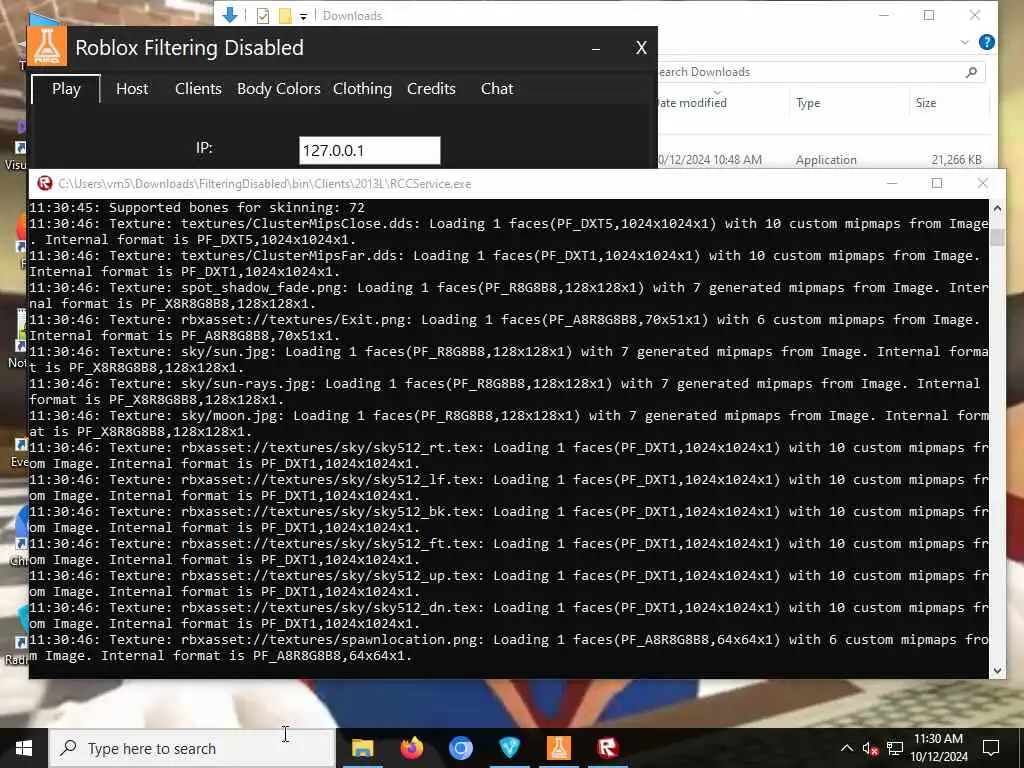
Task: Switch to the orange flask launcher taskbar icon
Action: tap(558, 748)
